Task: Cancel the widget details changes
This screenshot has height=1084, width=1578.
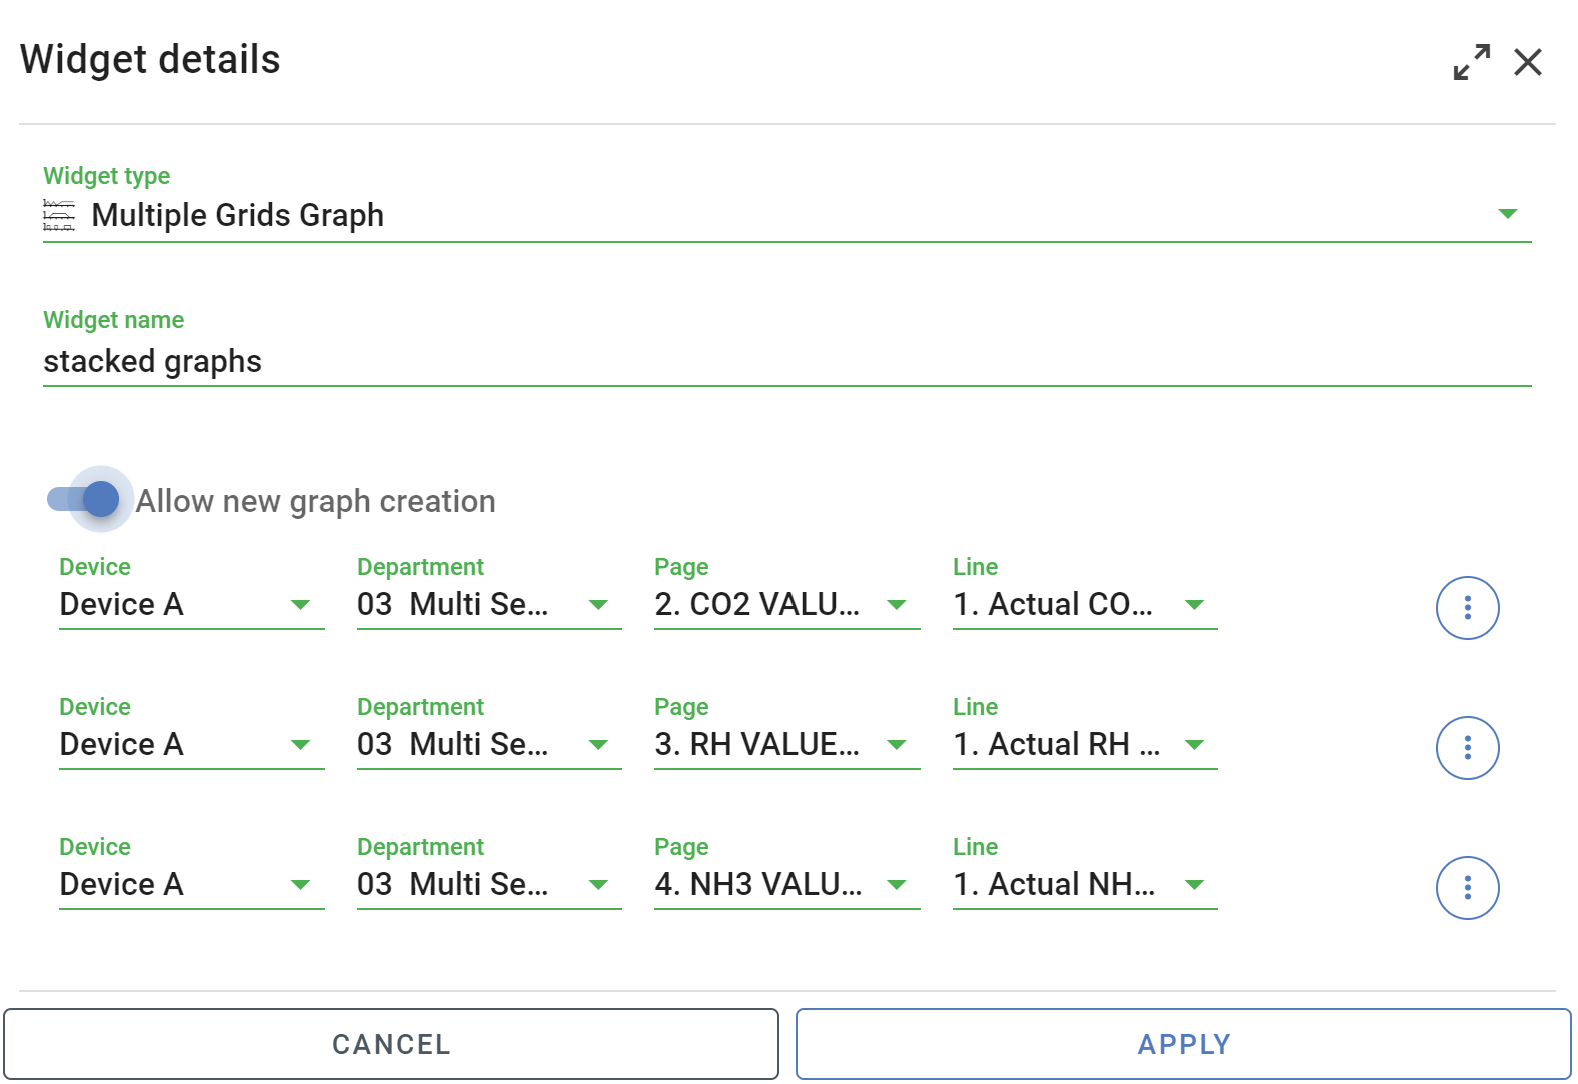Action: [x=389, y=1043]
